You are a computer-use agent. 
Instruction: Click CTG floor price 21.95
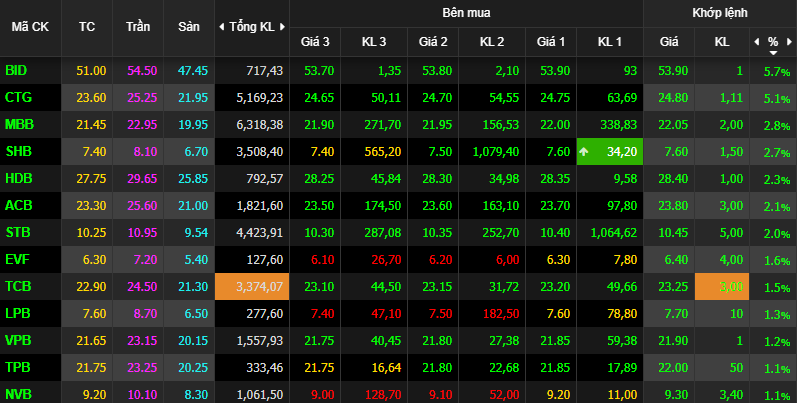(193, 98)
